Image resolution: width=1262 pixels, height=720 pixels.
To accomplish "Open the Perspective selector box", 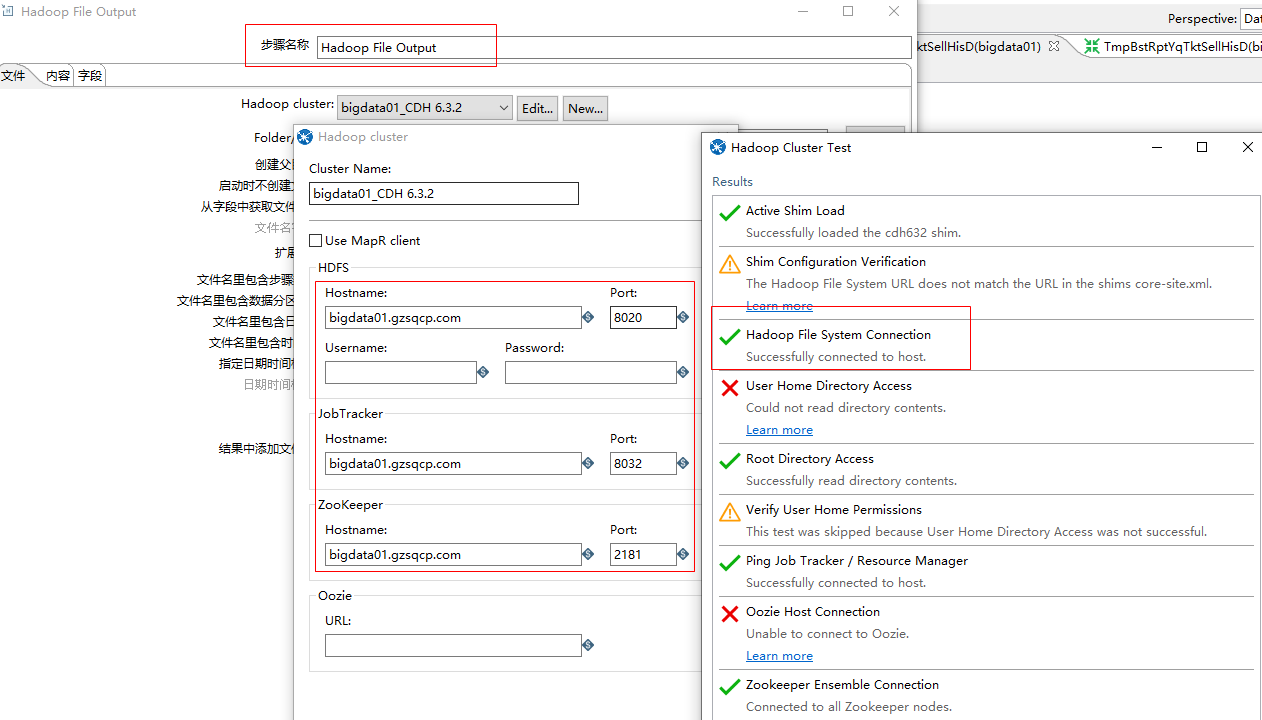I will [1250, 19].
